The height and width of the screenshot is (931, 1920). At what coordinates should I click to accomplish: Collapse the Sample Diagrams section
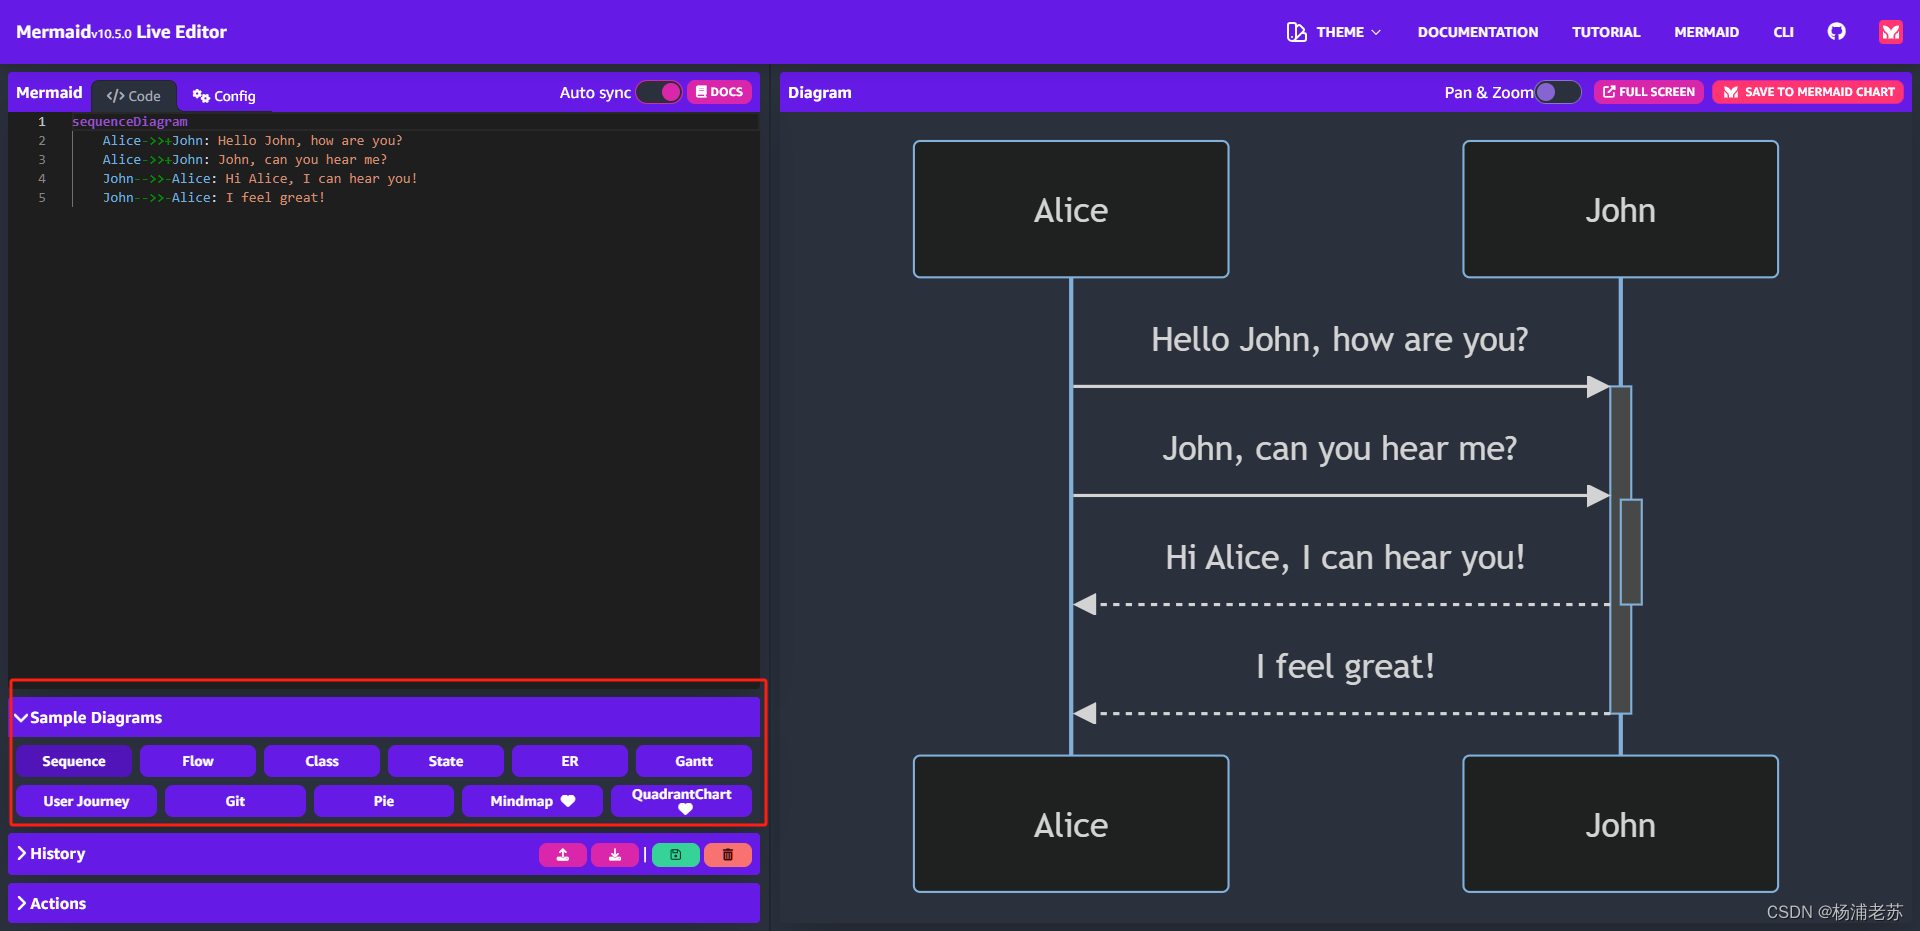[384, 717]
